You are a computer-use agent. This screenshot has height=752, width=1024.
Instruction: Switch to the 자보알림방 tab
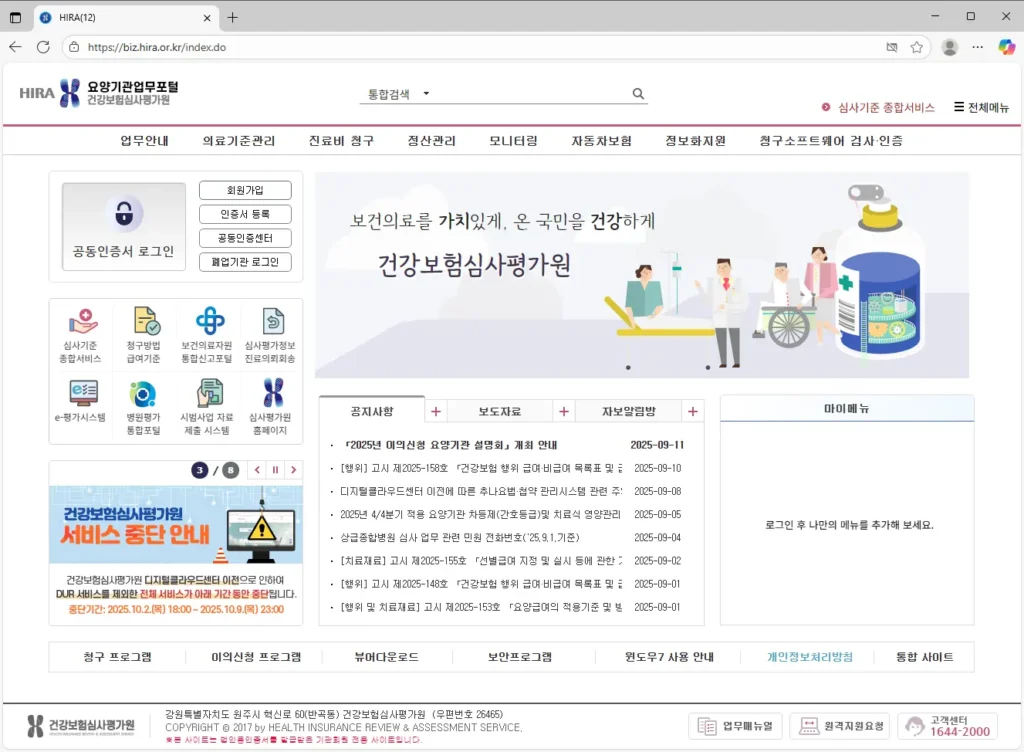click(x=628, y=412)
